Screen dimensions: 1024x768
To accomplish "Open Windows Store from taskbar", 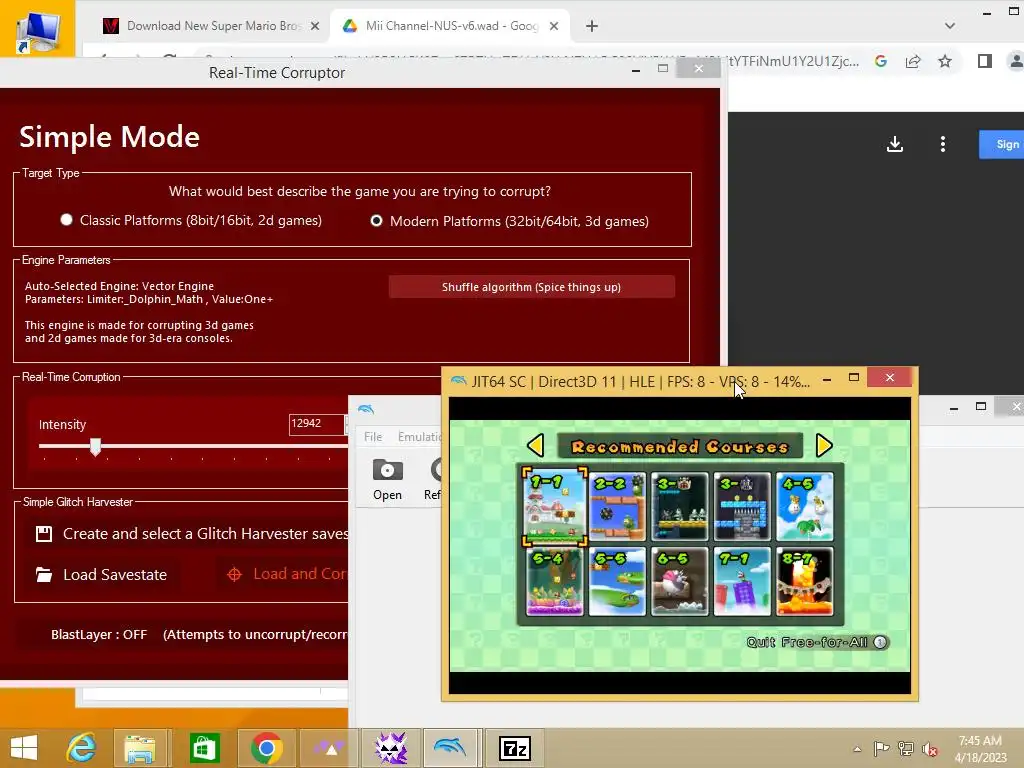I will (204, 748).
